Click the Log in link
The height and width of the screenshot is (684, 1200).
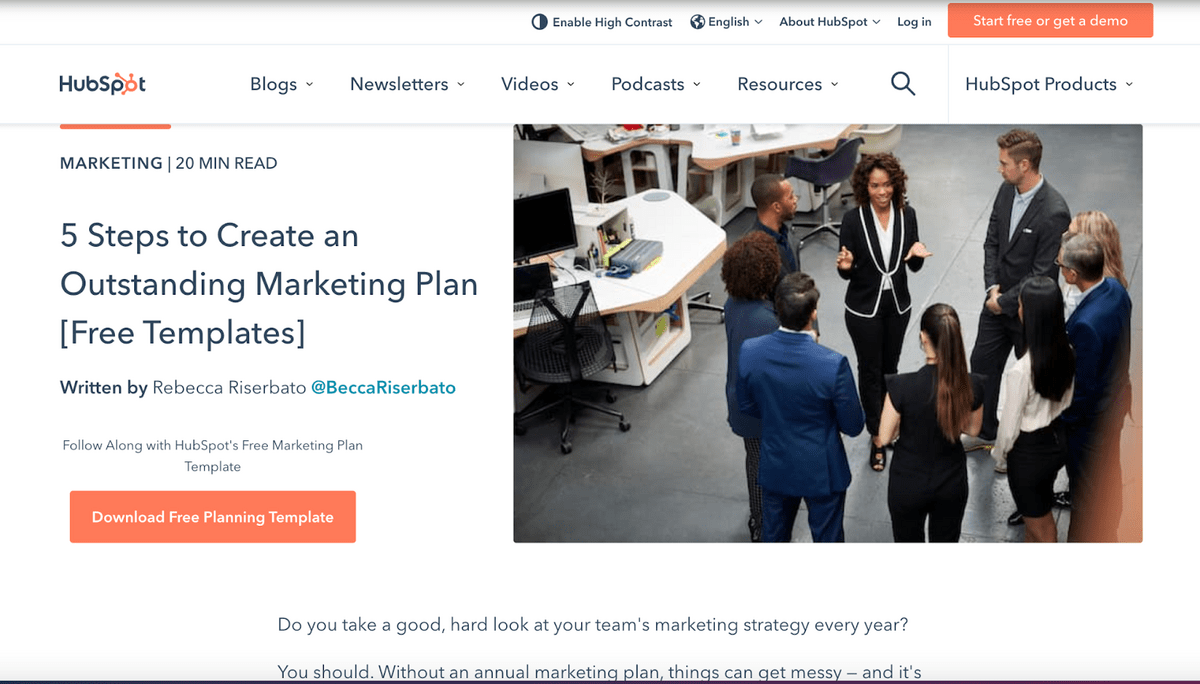[x=914, y=22]
